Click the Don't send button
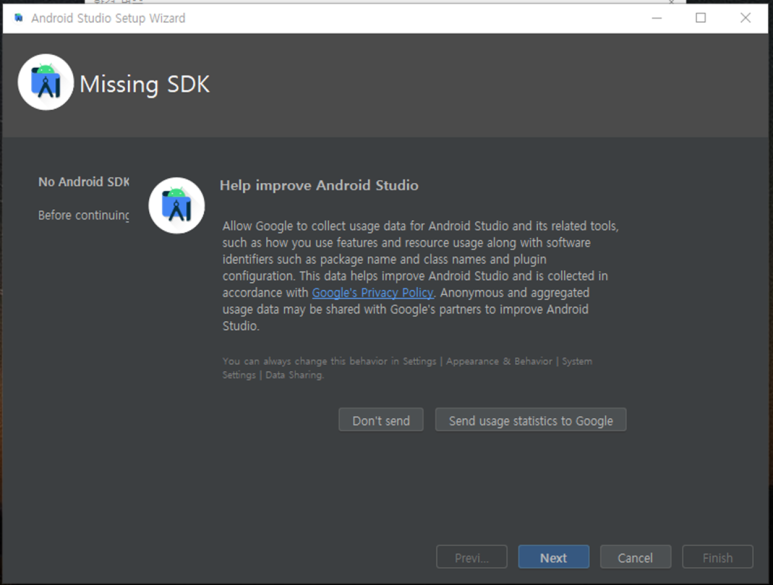Screen dimensions: 773x585 pos(381,420)
